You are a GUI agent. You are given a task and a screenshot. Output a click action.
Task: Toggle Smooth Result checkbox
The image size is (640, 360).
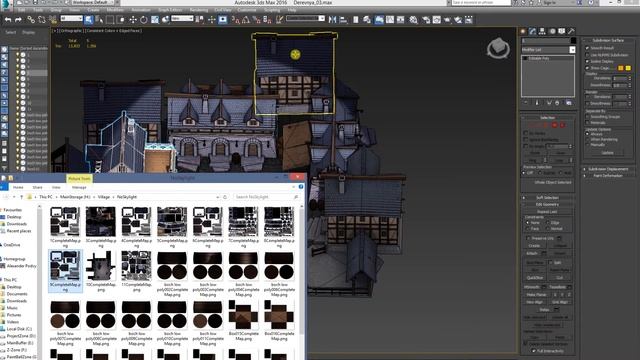[x=587, y=48]
